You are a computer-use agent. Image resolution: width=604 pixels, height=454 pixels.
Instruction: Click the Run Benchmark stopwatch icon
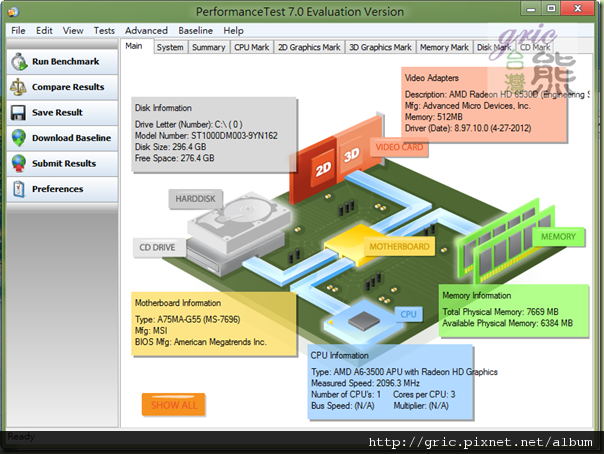tap(19, 62)
